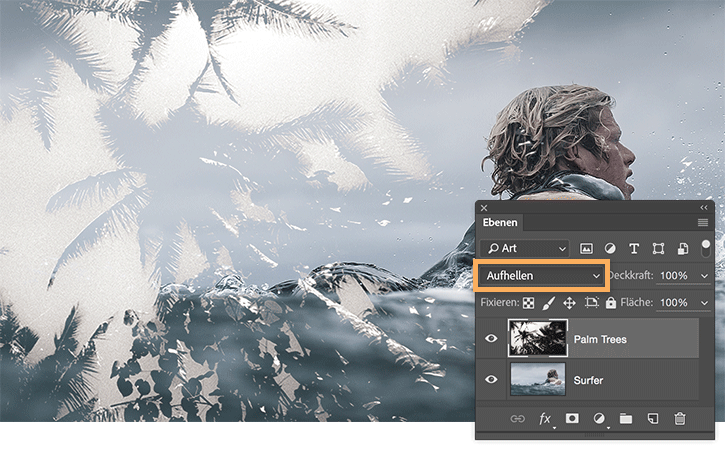725x450 pixels.
Task: Close the Ebenen panel
Action: [484, 208]
